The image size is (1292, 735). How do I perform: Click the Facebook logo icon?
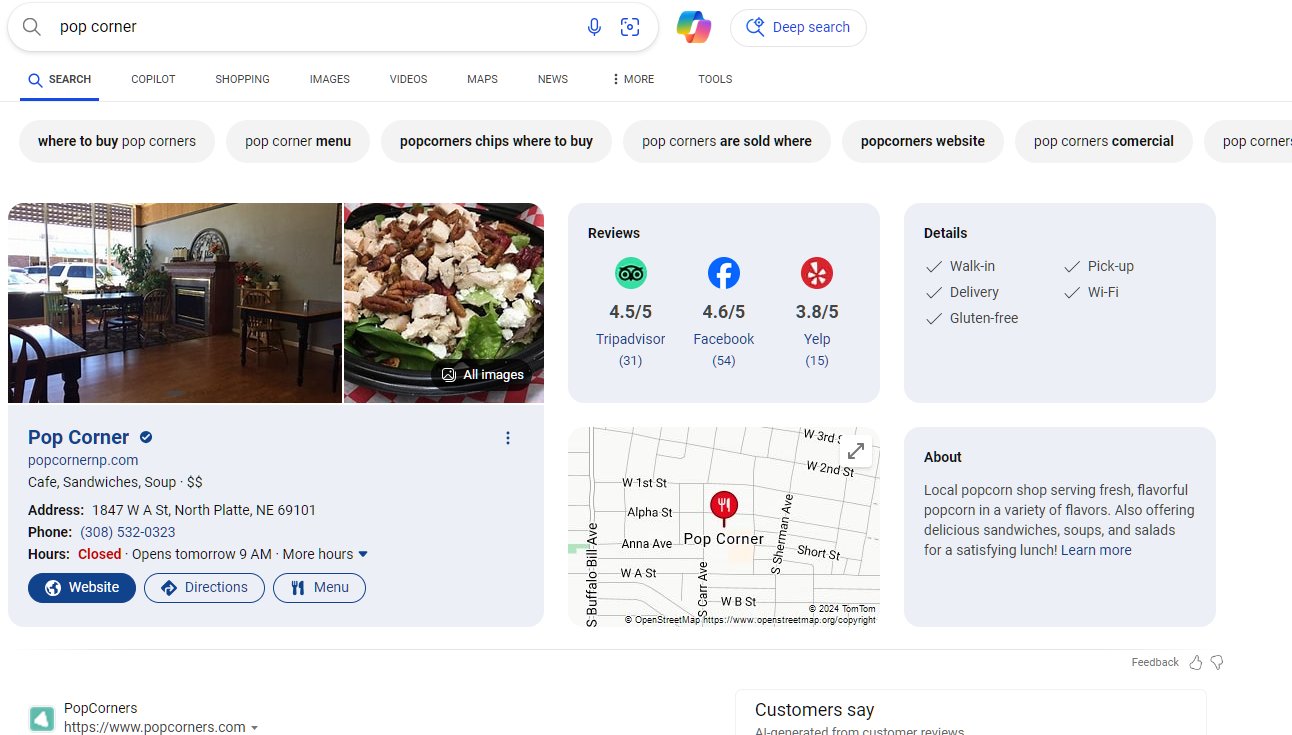(x=724, y=273)
